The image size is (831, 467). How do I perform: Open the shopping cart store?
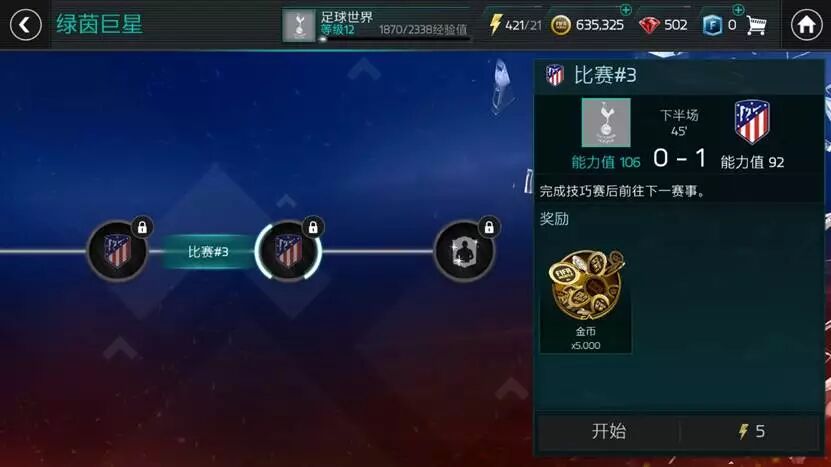pos(756,25)
